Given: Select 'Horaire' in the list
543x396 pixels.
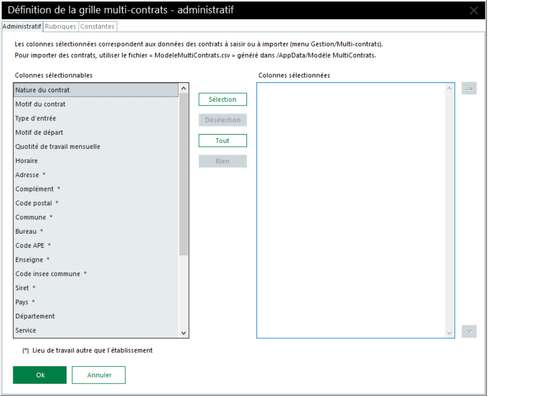Looking at the screenshot, I should click(x=96, y=161).
